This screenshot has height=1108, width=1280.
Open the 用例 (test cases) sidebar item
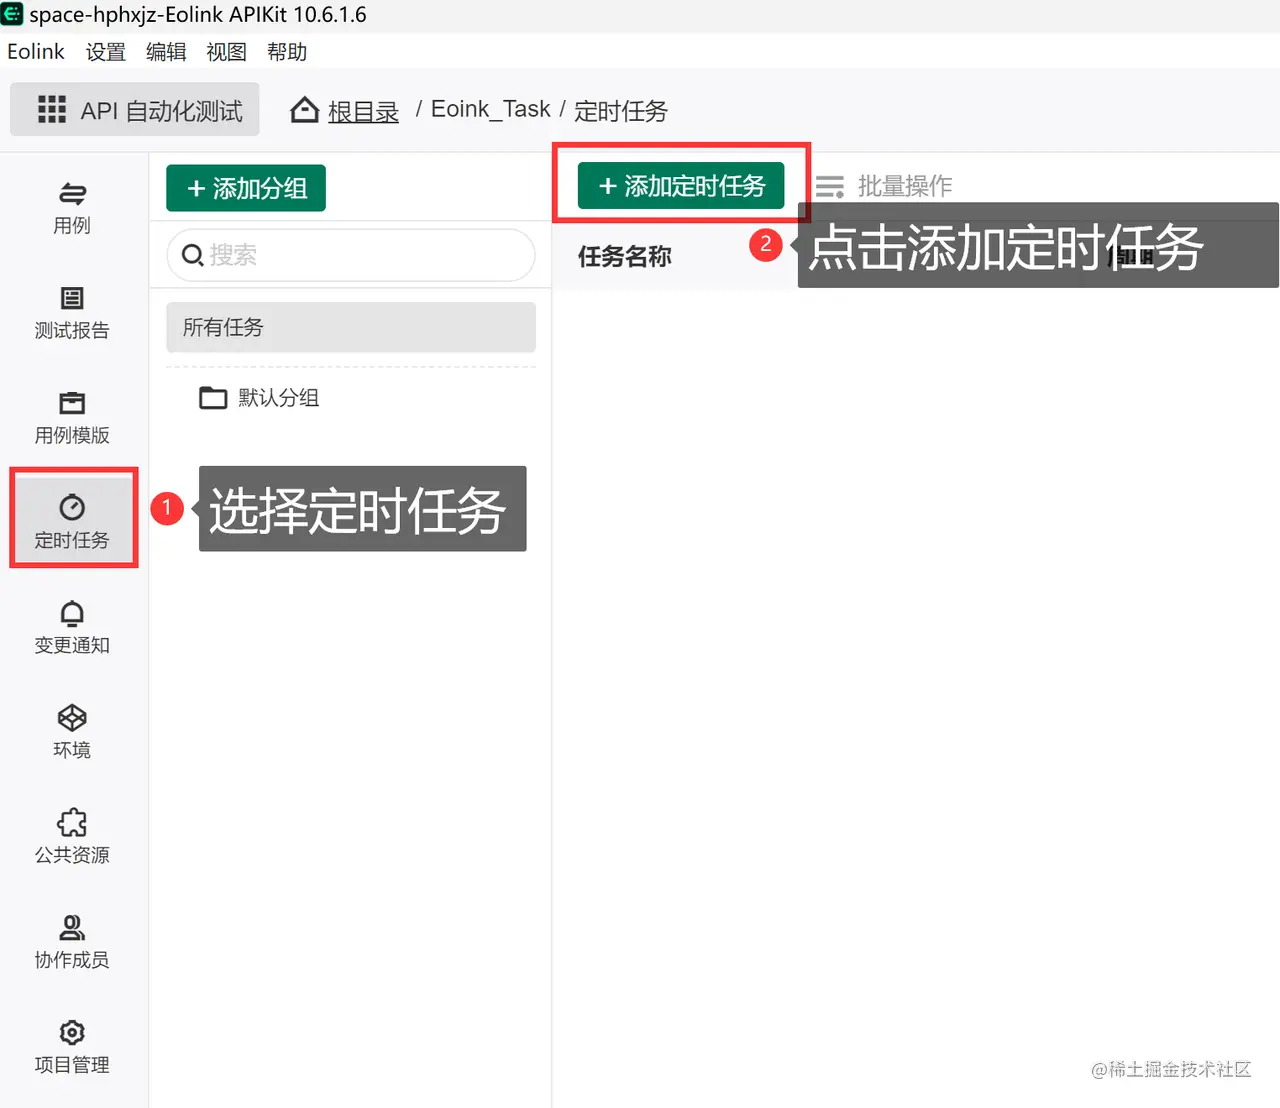(72, 208)
